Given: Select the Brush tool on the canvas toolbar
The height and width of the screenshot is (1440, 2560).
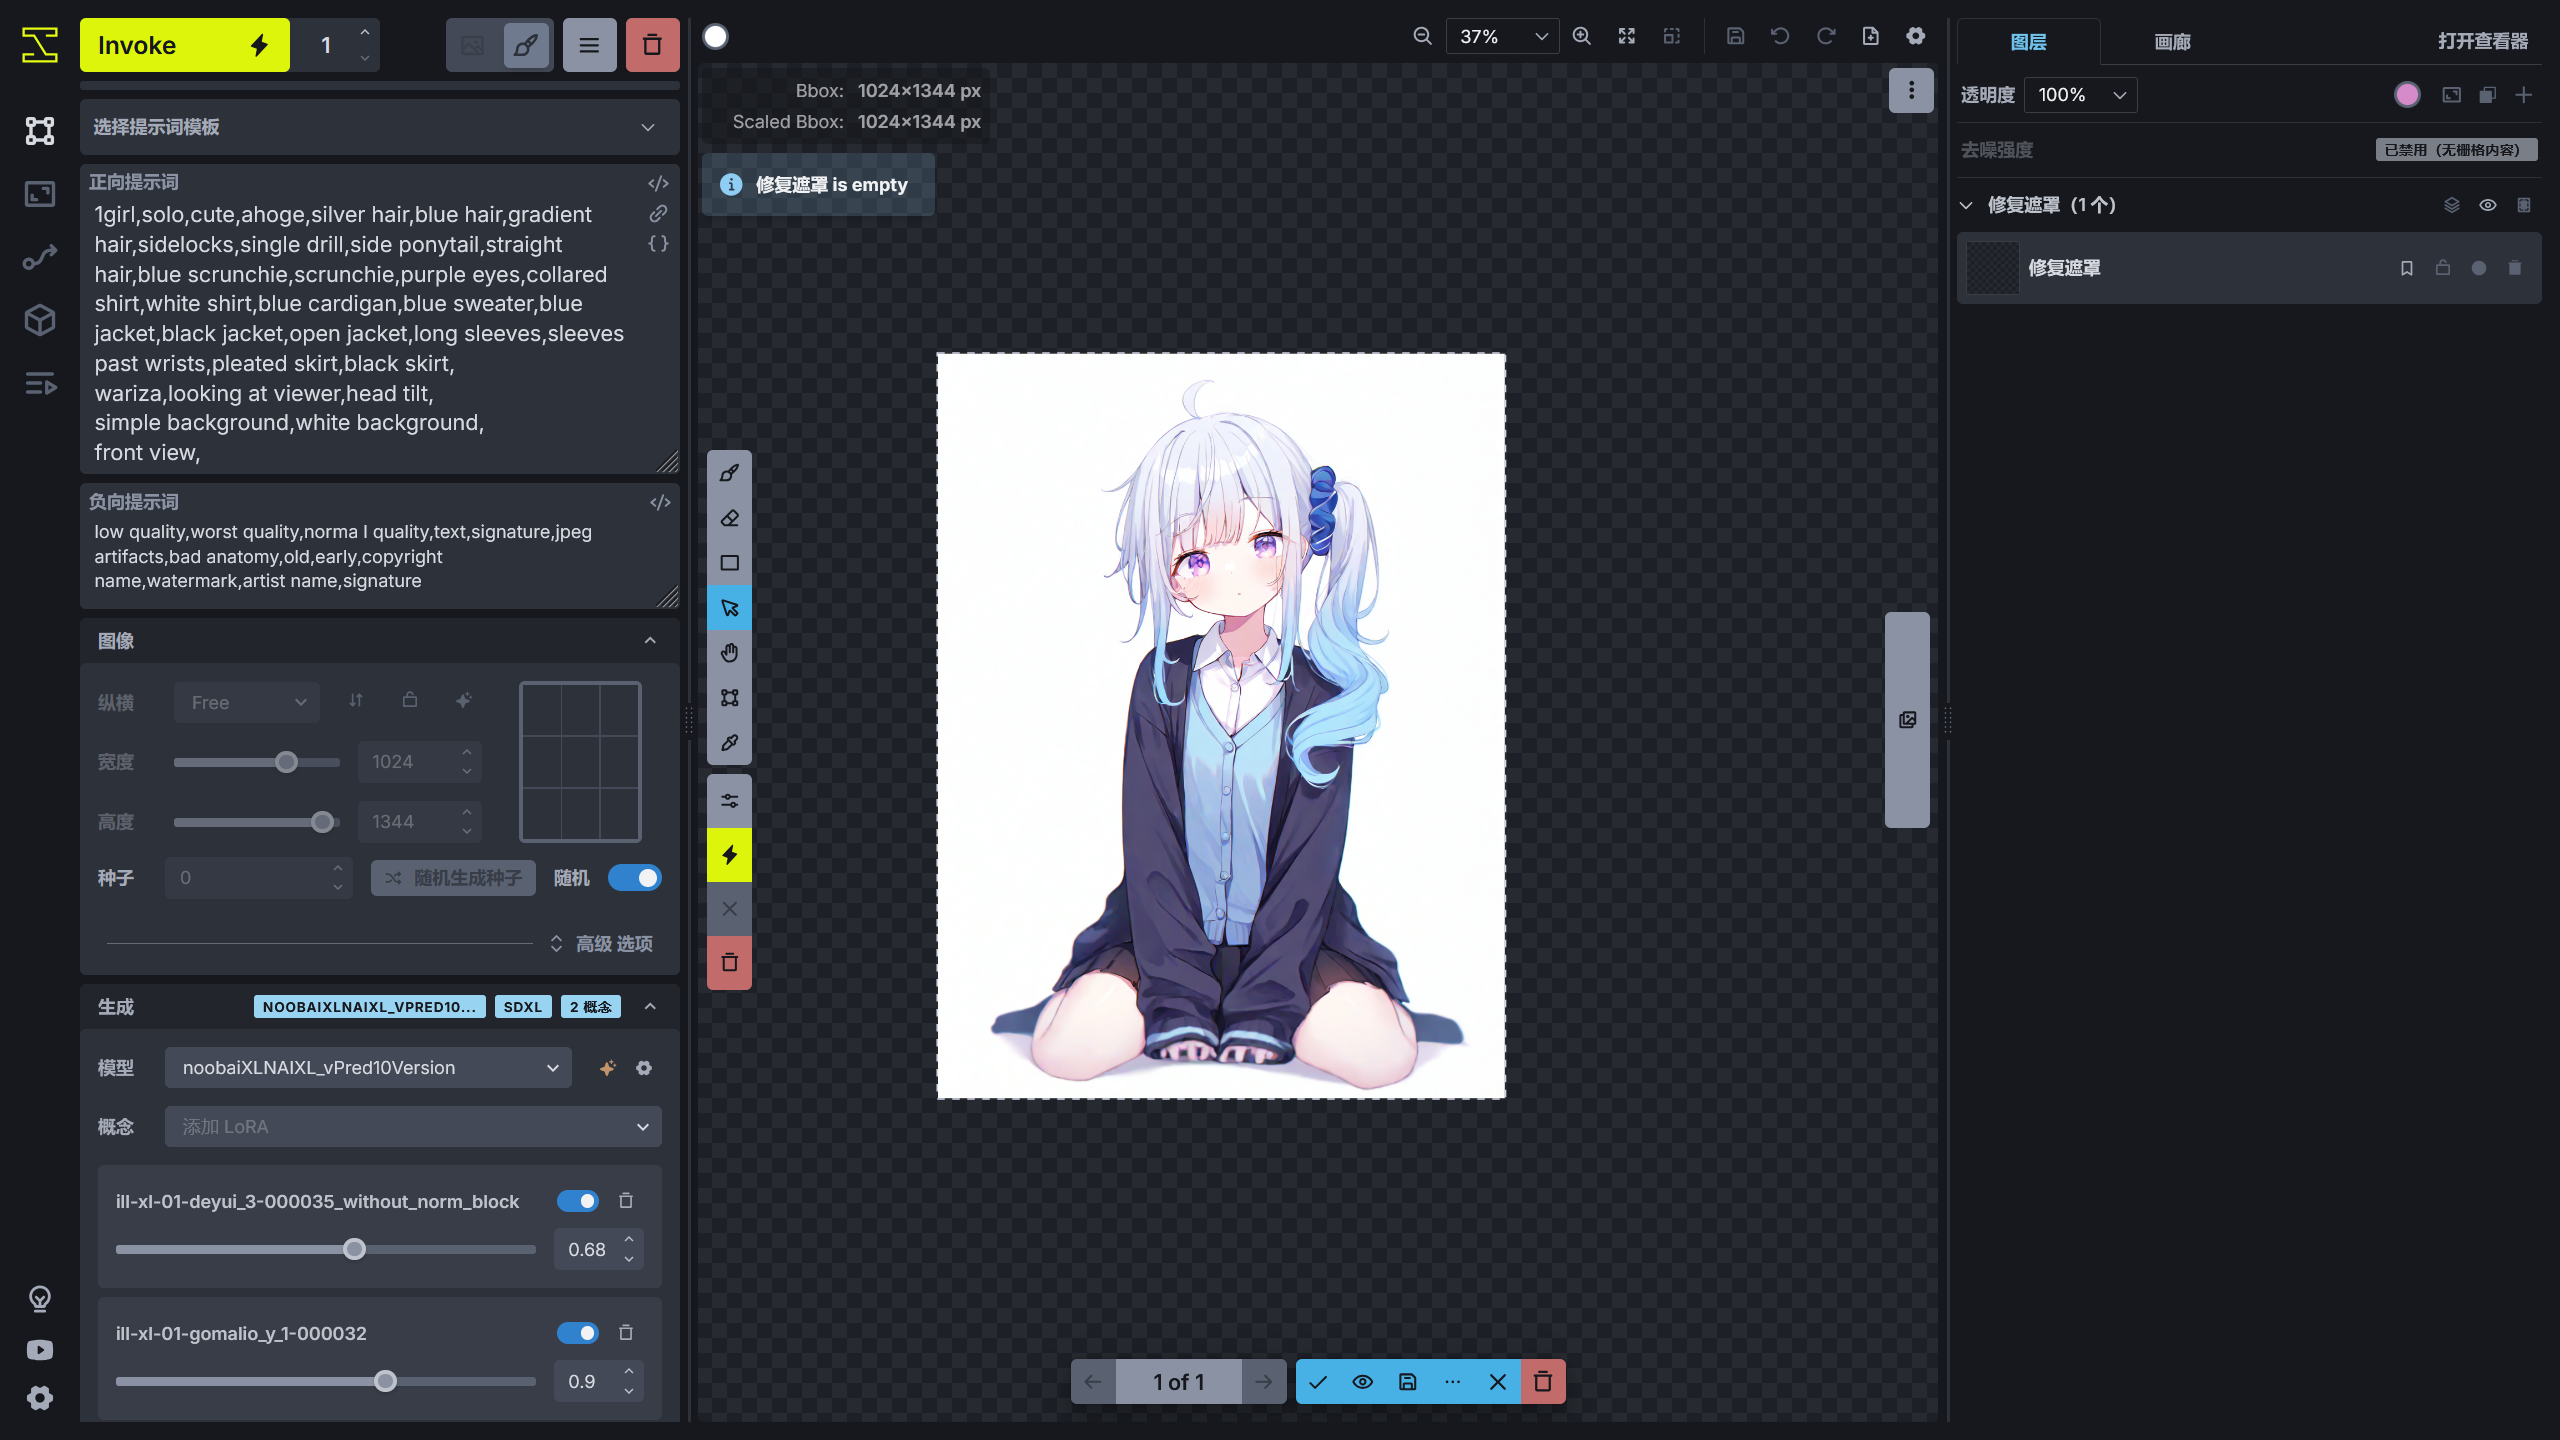Looking at the screenshot, I should click(729, 472).
